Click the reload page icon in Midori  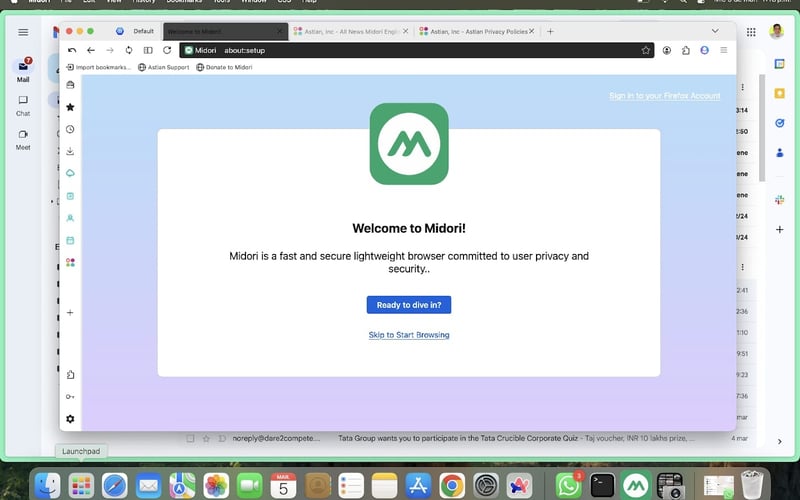coord(167,50)
